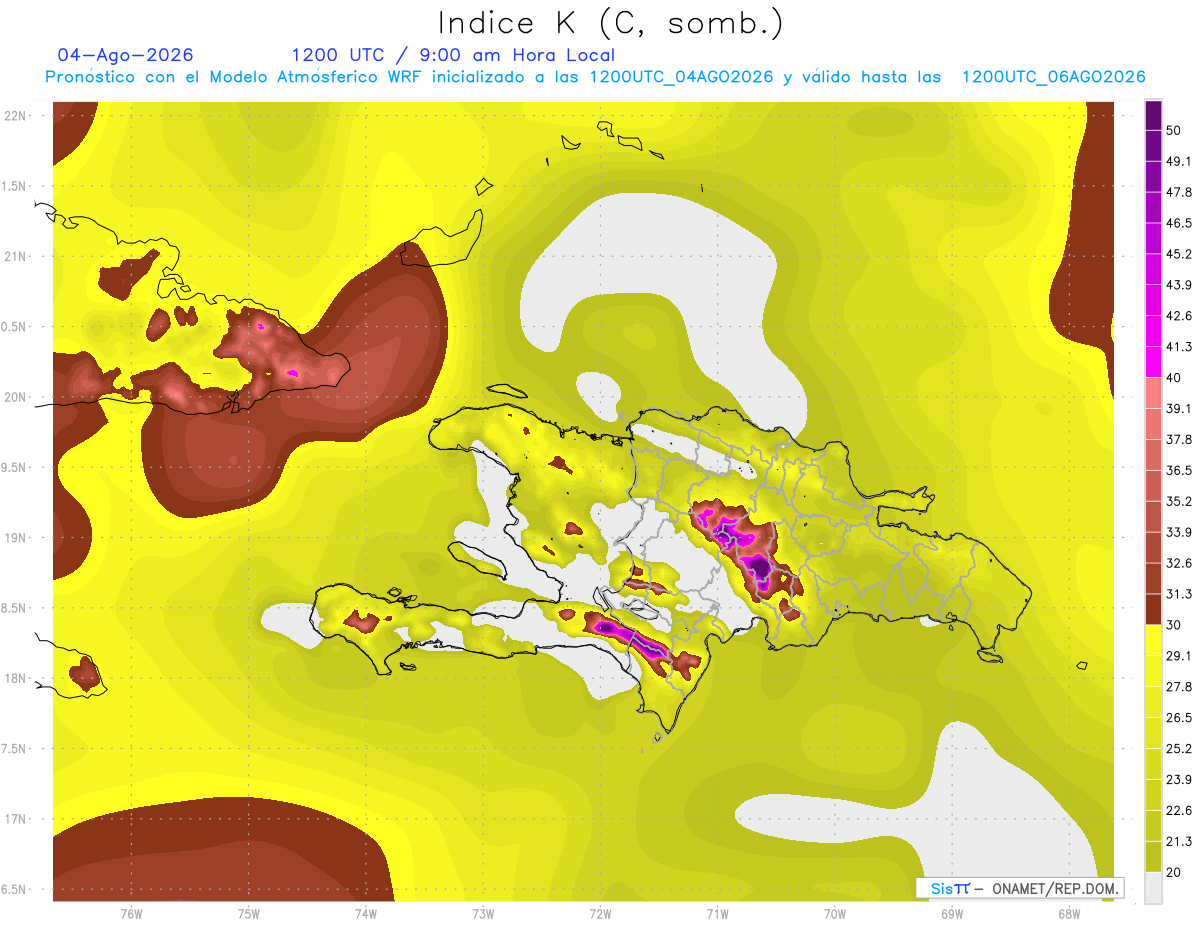Screen dimensions: 1200x927
Task: Click the light gray swatch below 20
Action: pyautogui.click(x=1153, y=888)
